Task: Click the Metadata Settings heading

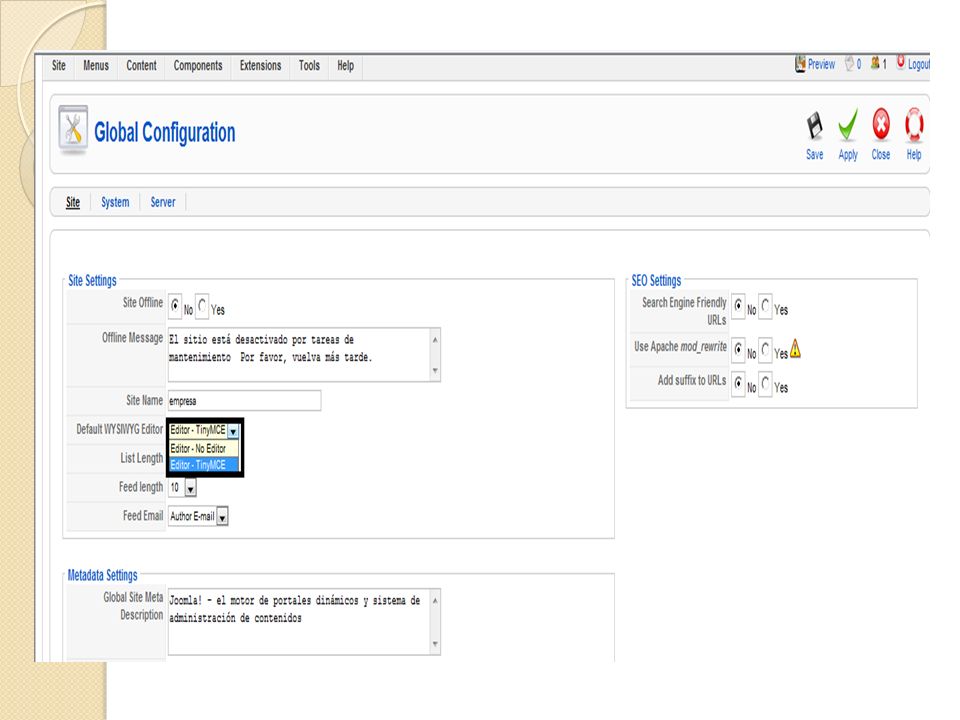Action: coord(102,575)
